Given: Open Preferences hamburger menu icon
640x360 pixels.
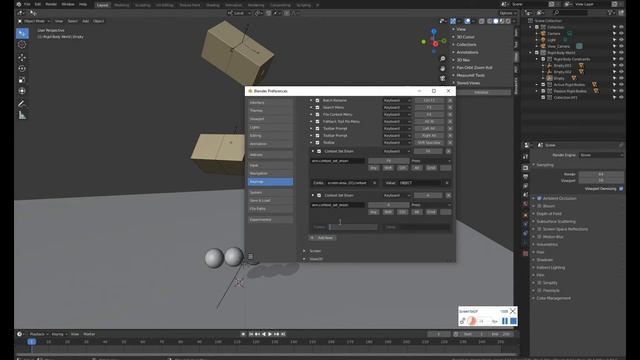Looking at the screenshot, I should pyautogui.click(x=250, y=256).
